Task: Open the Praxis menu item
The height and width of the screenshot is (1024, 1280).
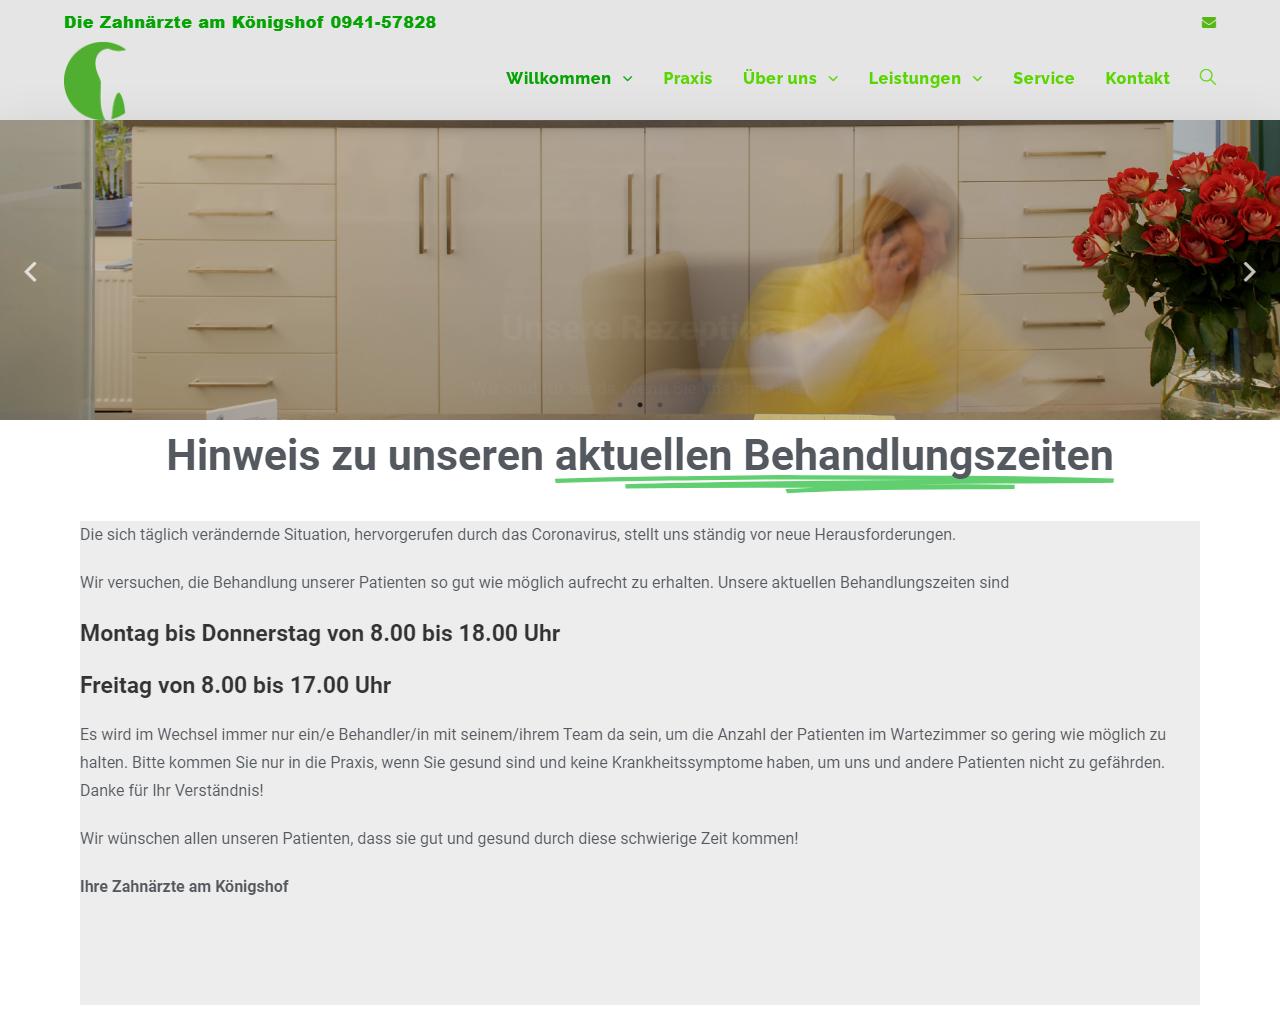Action: [687, 78]
